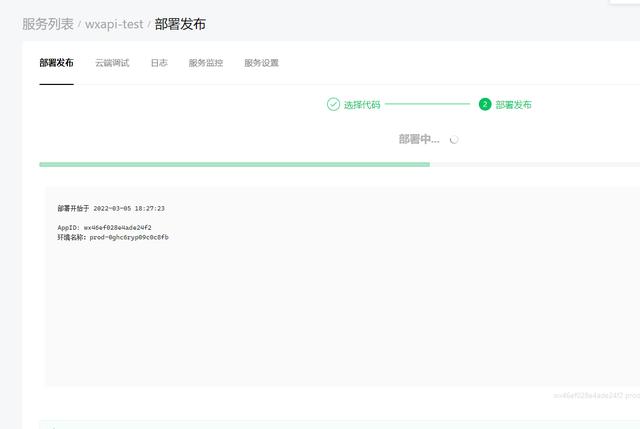Click the step 2 circle icon
Screen dimensions: 640x429
pos(485,104)
